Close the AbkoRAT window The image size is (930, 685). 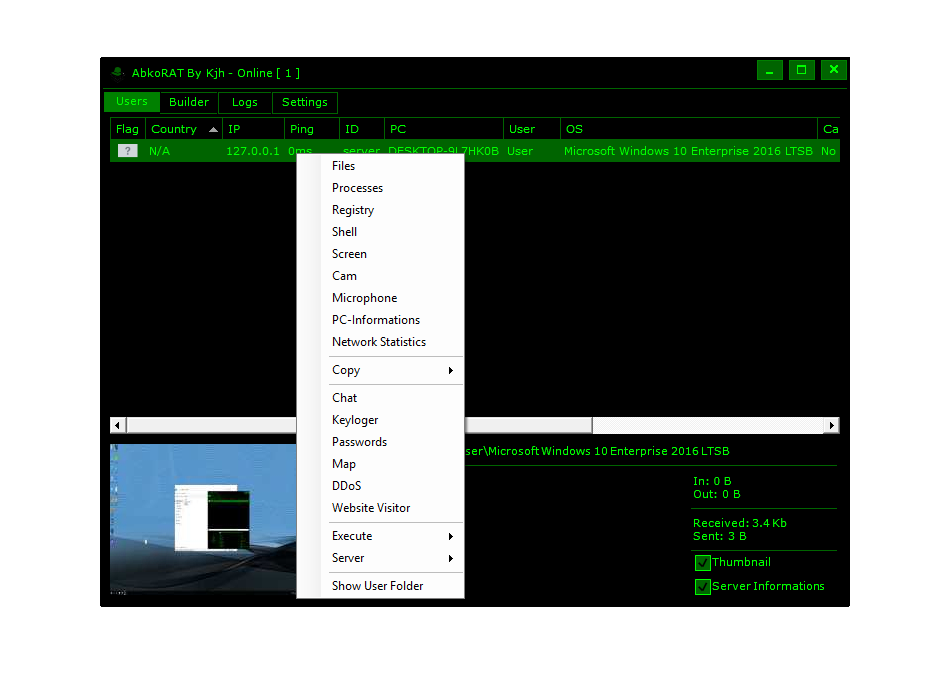834,70
